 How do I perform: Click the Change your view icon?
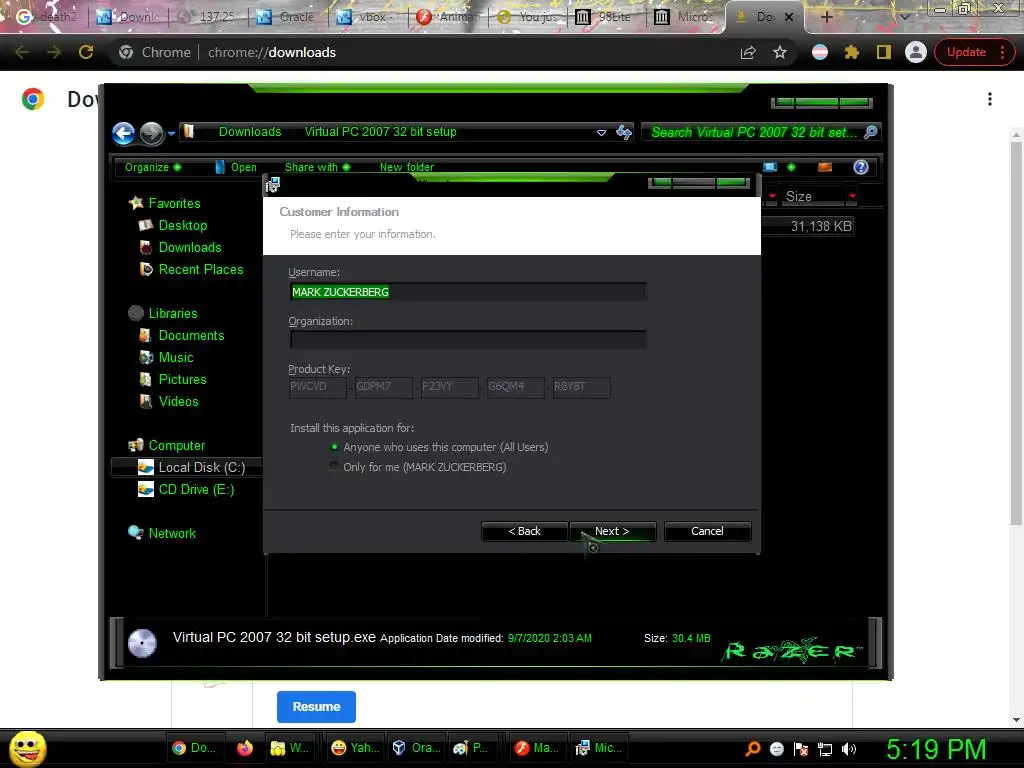pos(770,167)
